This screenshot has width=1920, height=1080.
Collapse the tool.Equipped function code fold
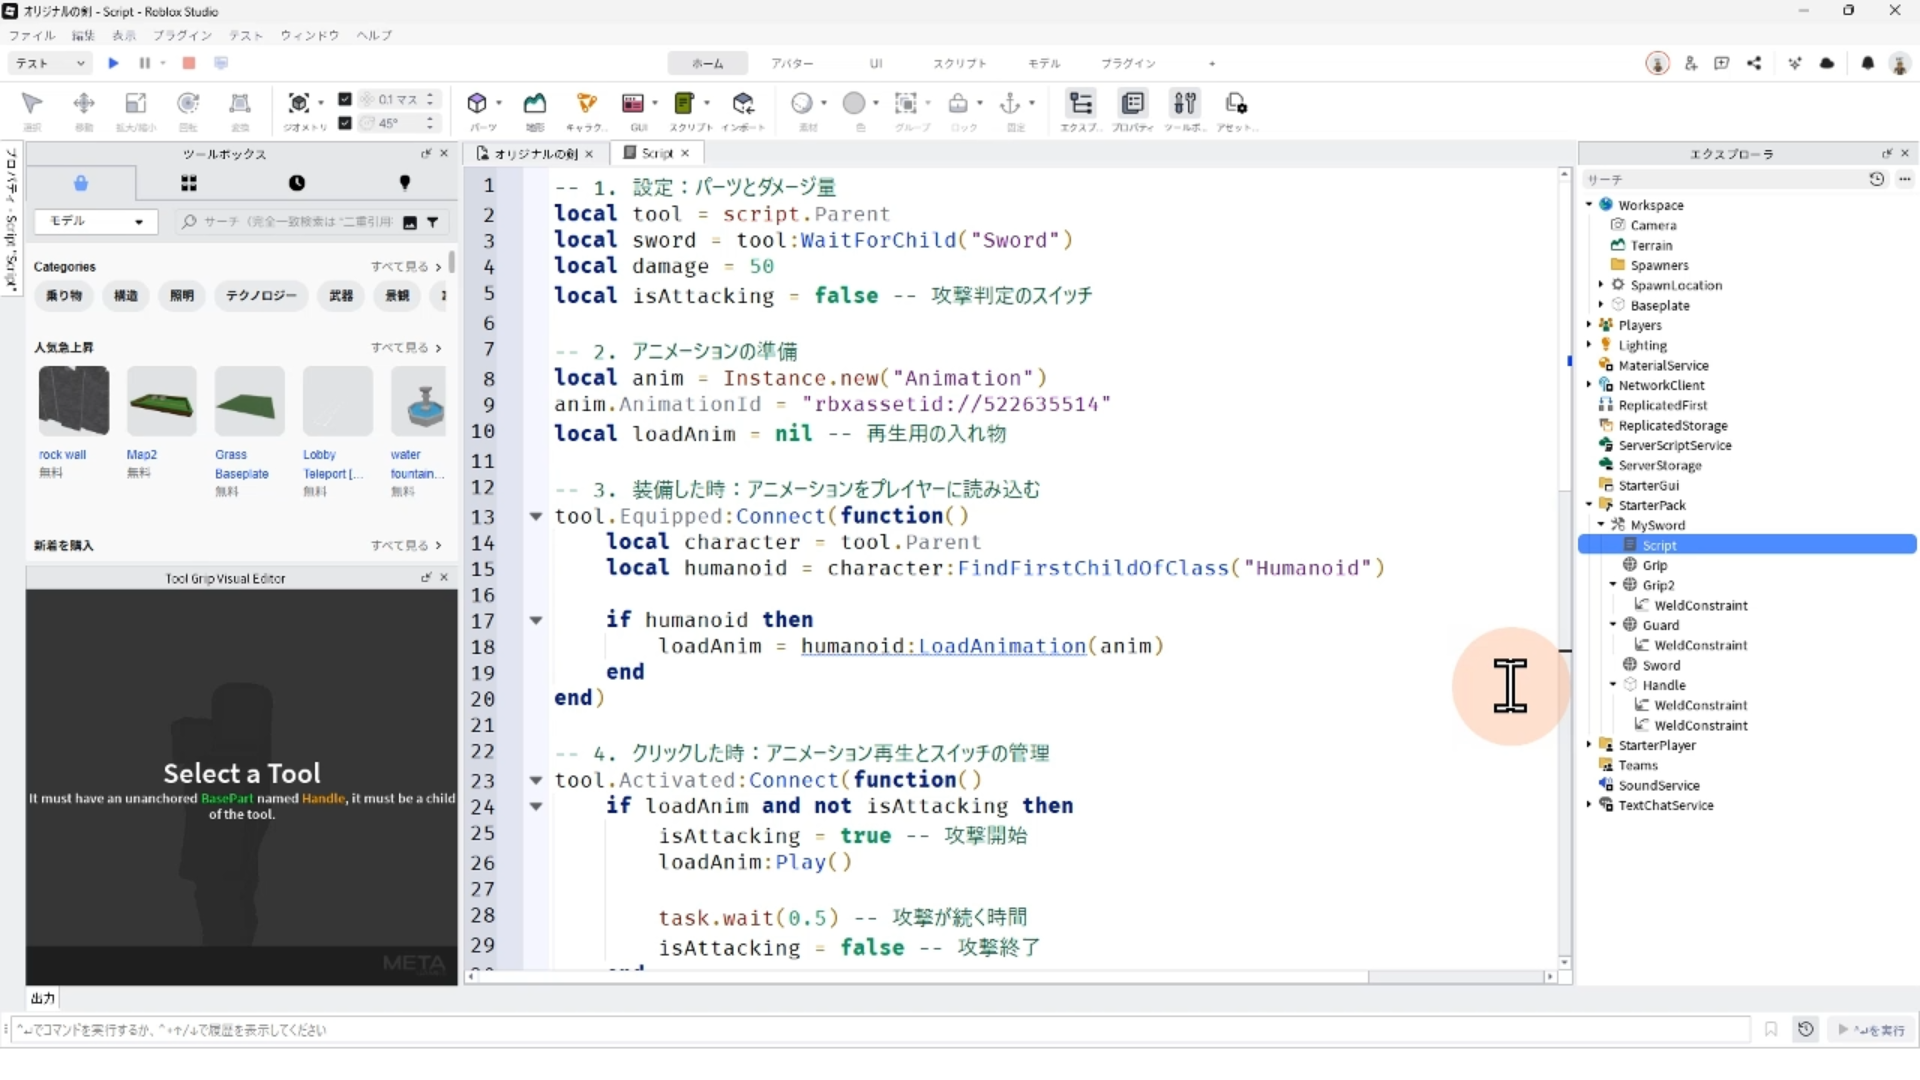pos(536,517)
